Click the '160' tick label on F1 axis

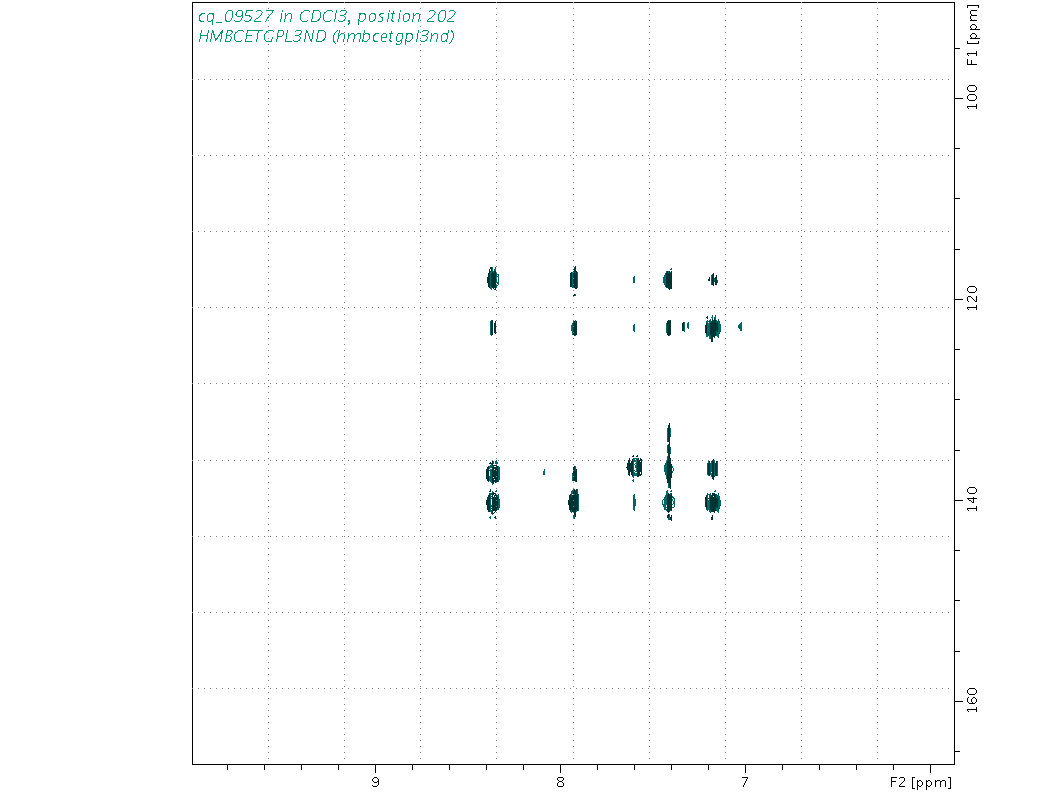(971, 700)
